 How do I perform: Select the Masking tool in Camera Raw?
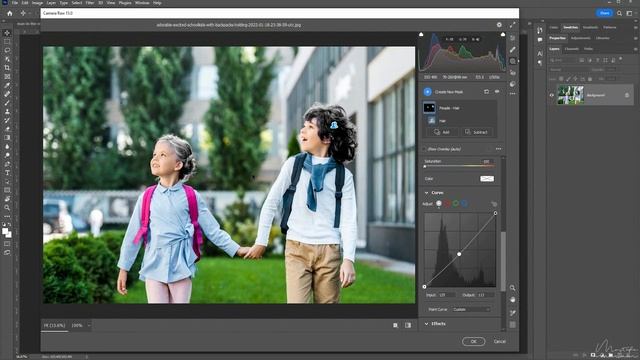pyautogui.click(x=513, y=61)
